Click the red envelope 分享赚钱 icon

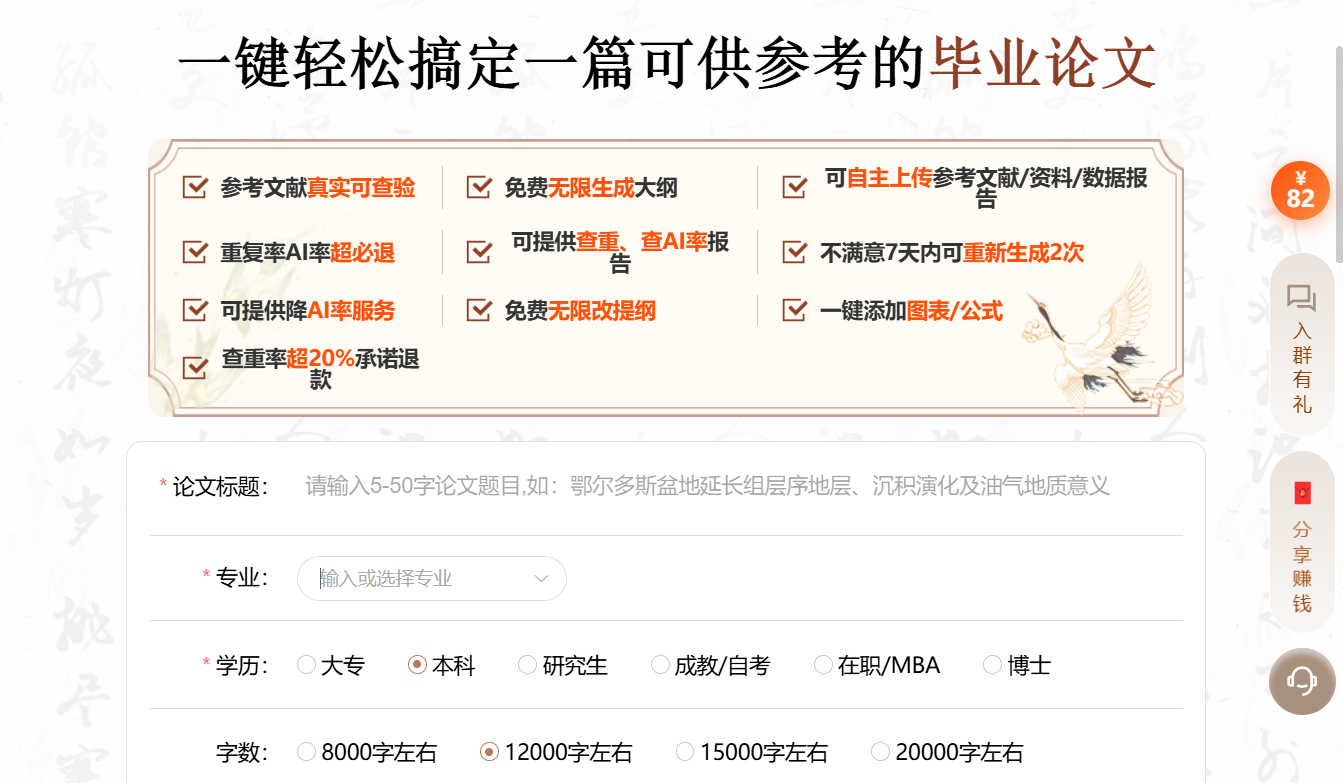(x=1302, y=492)
